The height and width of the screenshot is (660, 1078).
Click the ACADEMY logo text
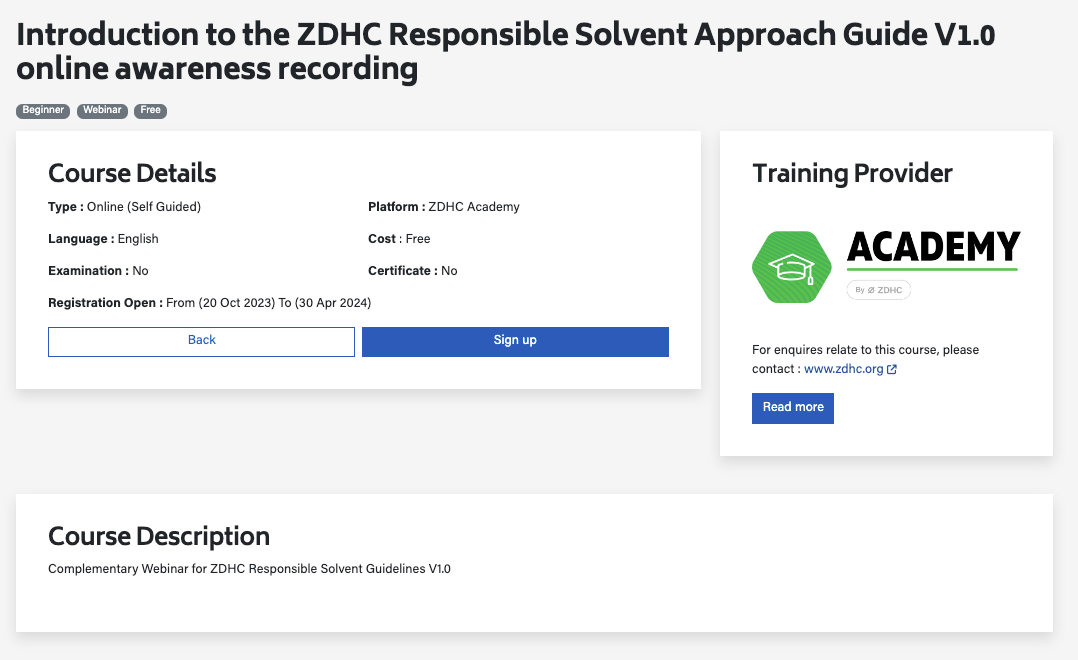pyautogui.click(x=934, y=249)
